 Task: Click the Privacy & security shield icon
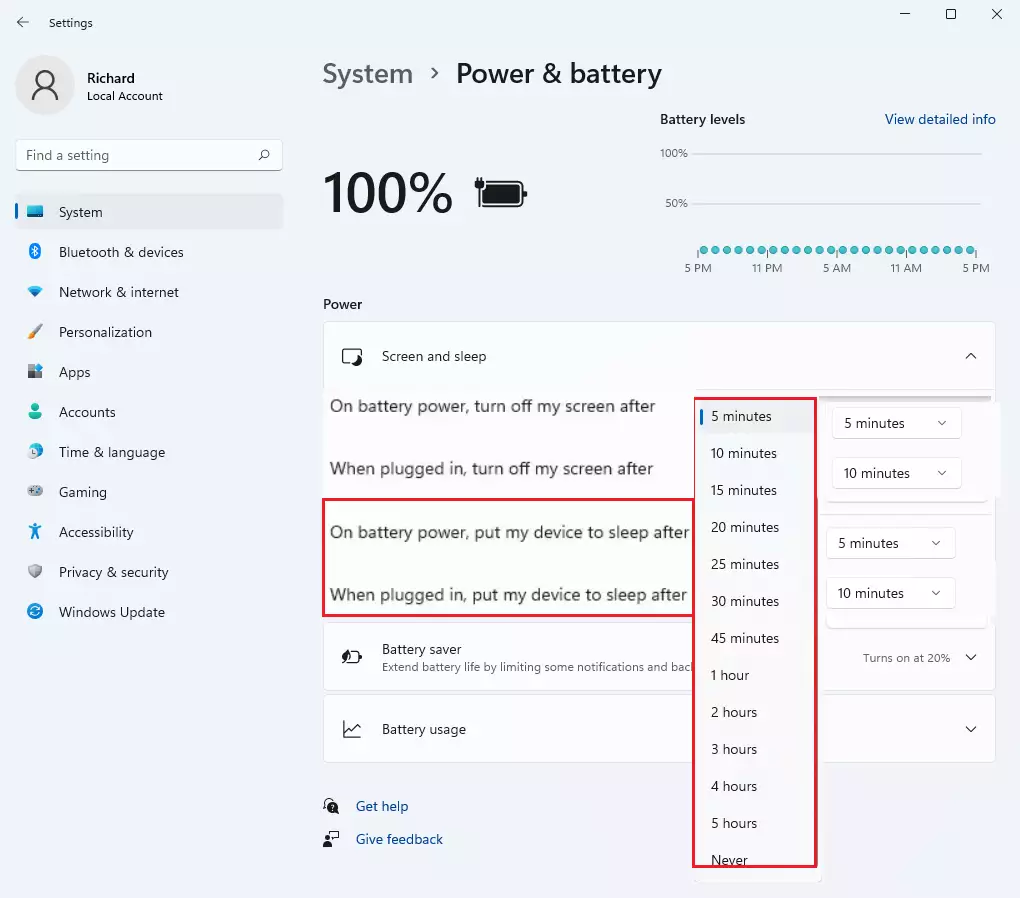[x=35, y=571]
